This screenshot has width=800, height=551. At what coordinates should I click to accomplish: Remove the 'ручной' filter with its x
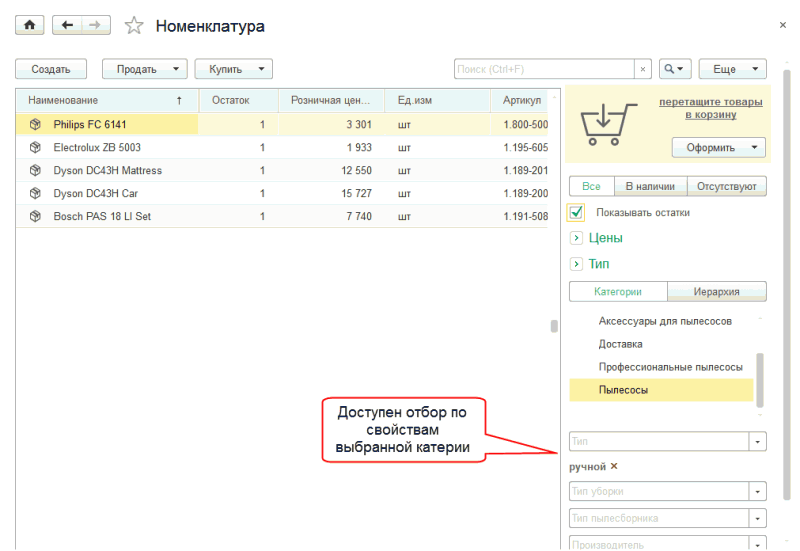[x=615, y=466]
